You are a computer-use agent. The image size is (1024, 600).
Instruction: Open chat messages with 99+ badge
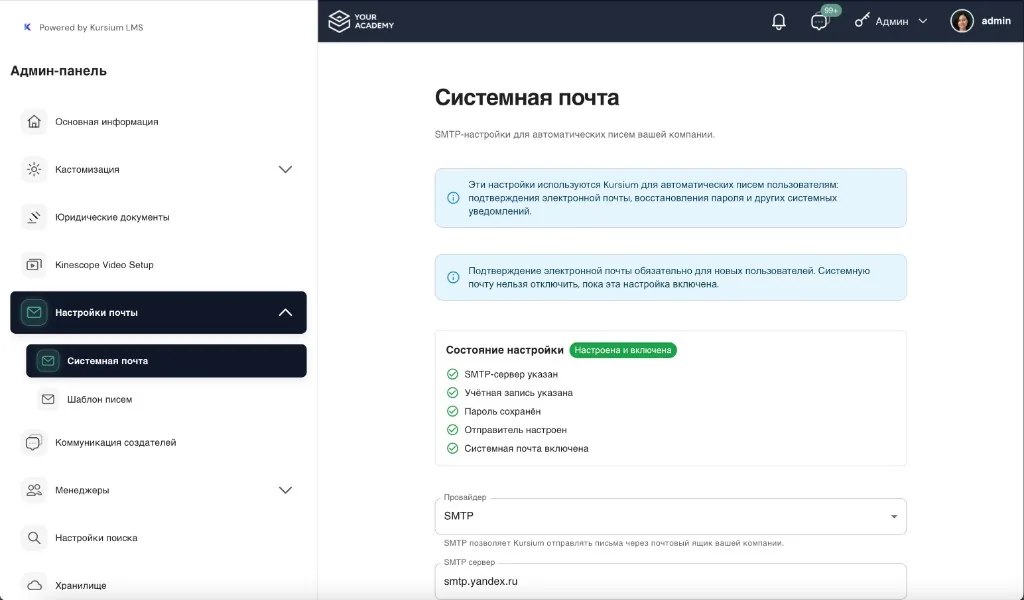point(820,22)
